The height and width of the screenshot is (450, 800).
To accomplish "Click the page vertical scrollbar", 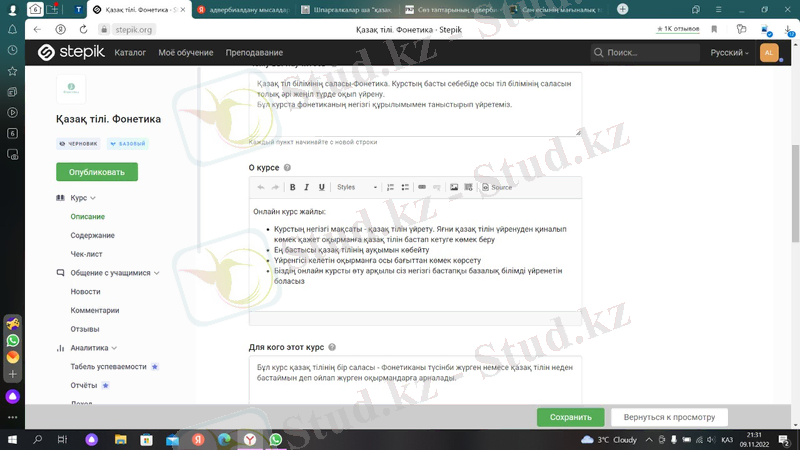I will 795,194.
